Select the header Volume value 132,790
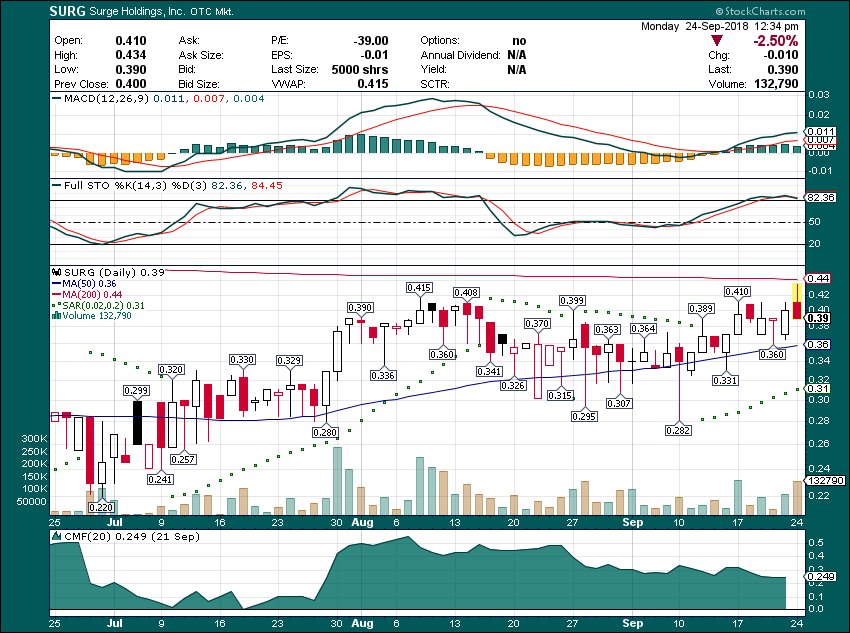850x633 pixels. click(x=776, y=84)
